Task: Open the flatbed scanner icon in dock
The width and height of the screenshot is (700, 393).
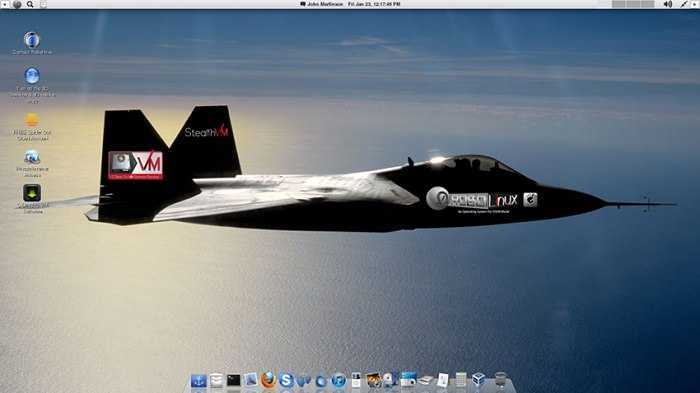Action: click(425, 380)
